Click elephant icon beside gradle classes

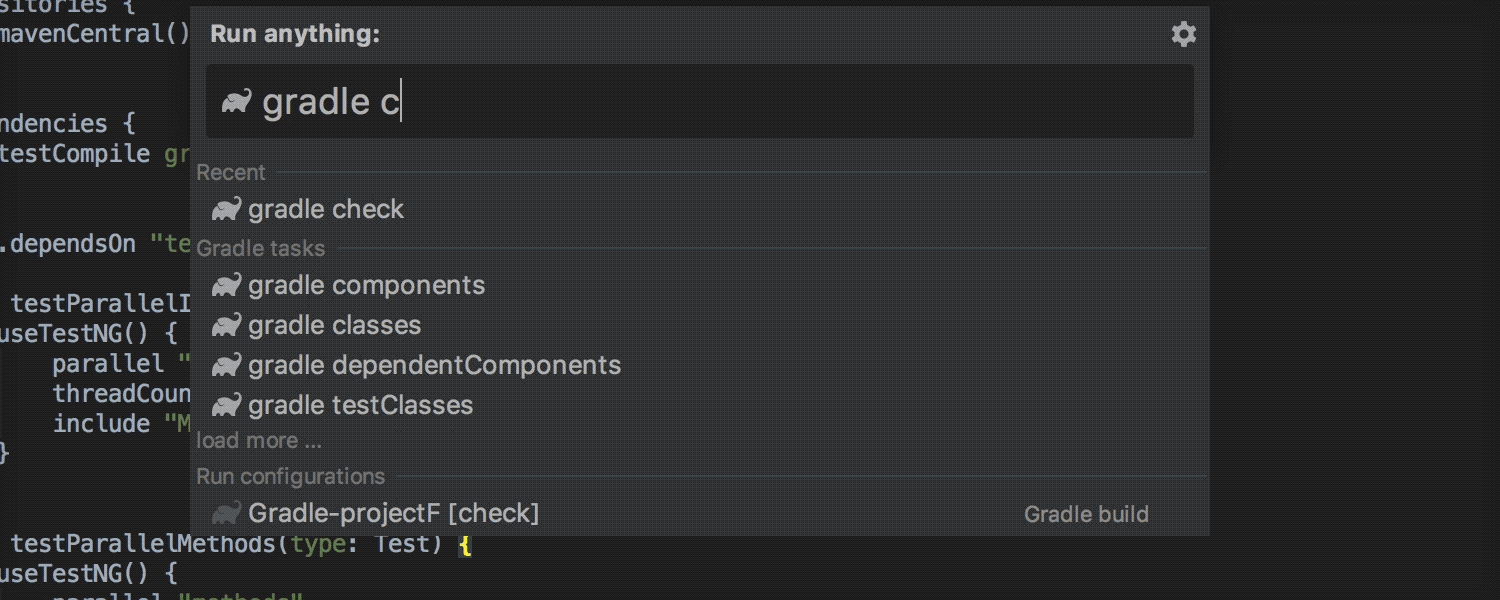point(227,325)
